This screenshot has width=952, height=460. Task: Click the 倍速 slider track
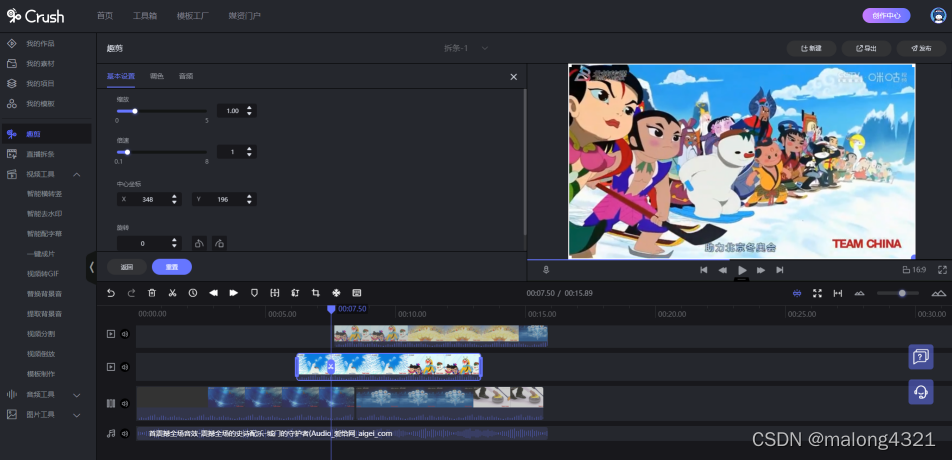(162, 152)
